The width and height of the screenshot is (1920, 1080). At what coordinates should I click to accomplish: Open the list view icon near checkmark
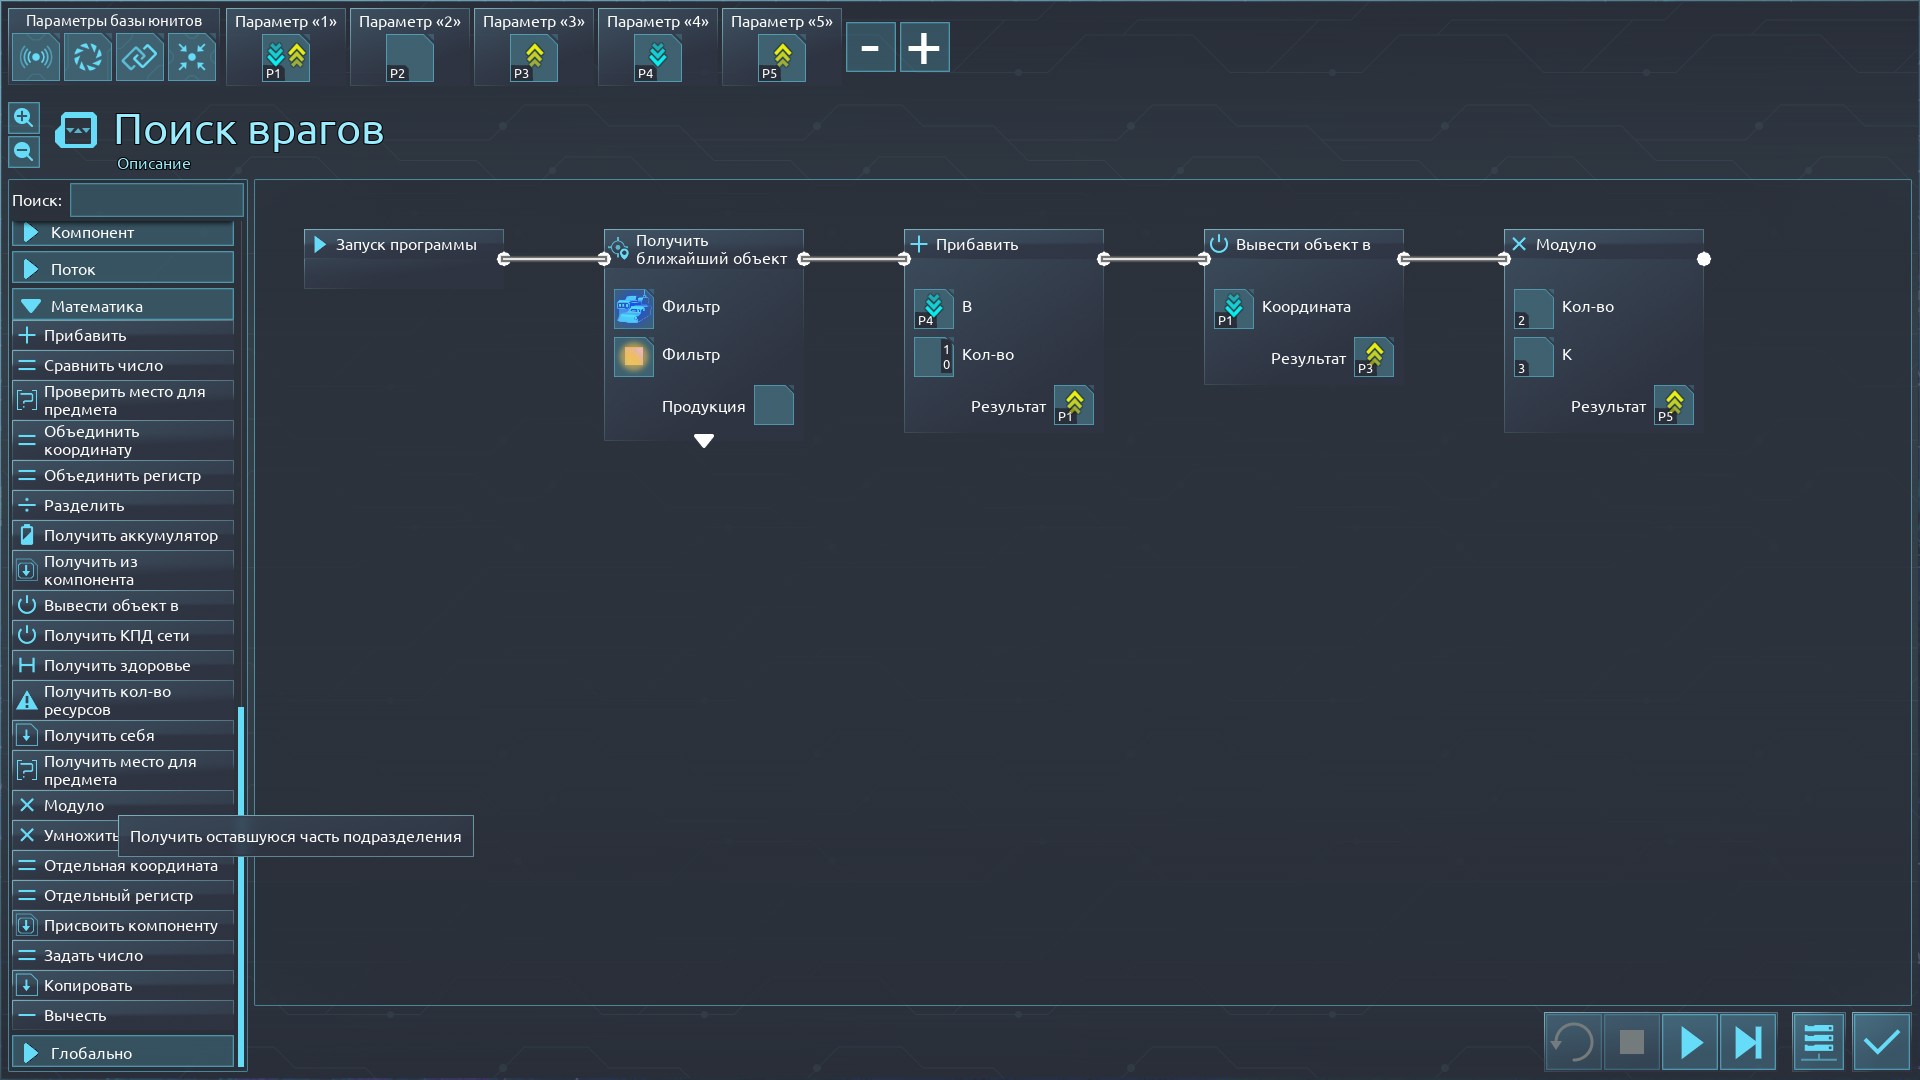(1818, 1043)
